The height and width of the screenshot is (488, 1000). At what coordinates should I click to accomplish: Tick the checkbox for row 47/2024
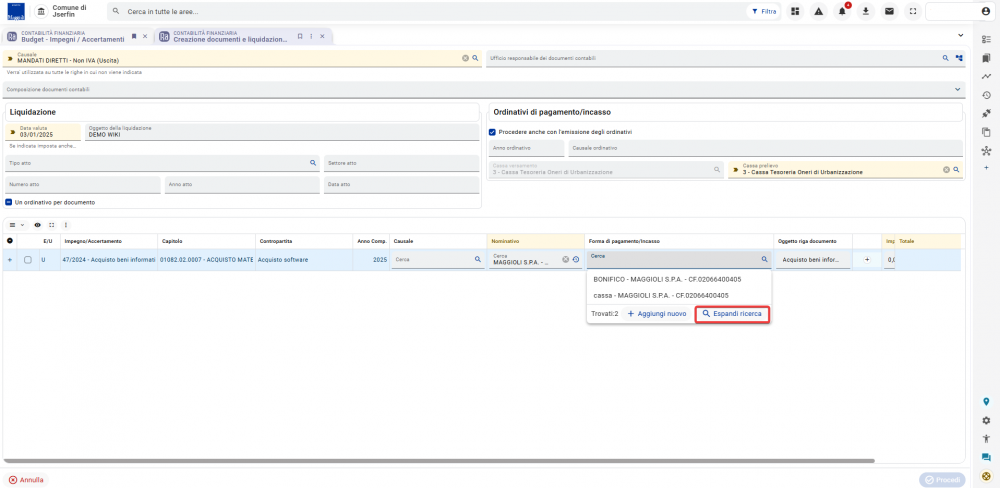pos(28,260)
